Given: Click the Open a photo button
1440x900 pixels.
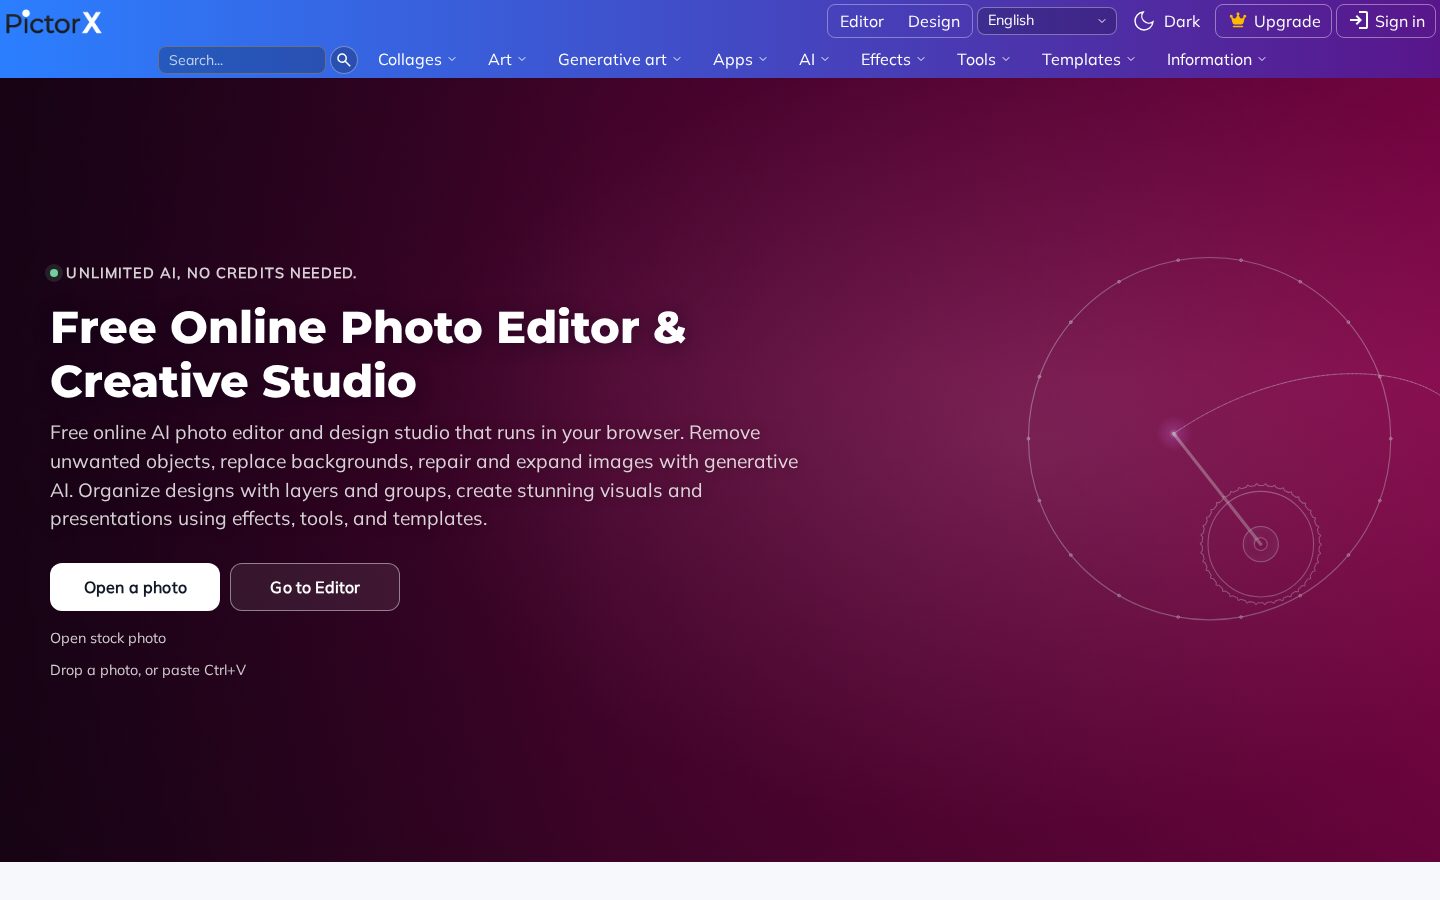Looking at the screenshot, I should coord(135,587).
